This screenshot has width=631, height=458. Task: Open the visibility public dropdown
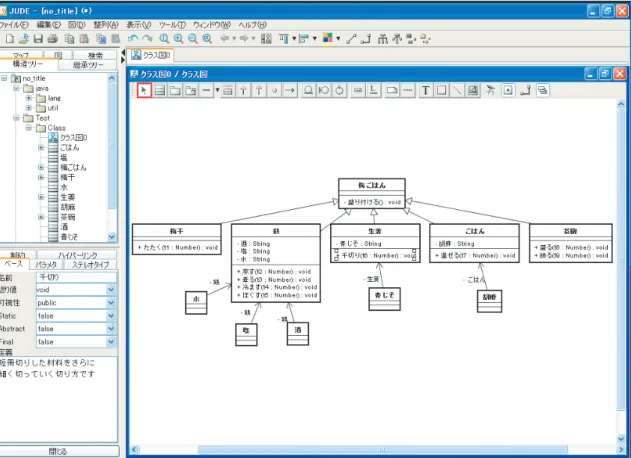coord(111,303)
